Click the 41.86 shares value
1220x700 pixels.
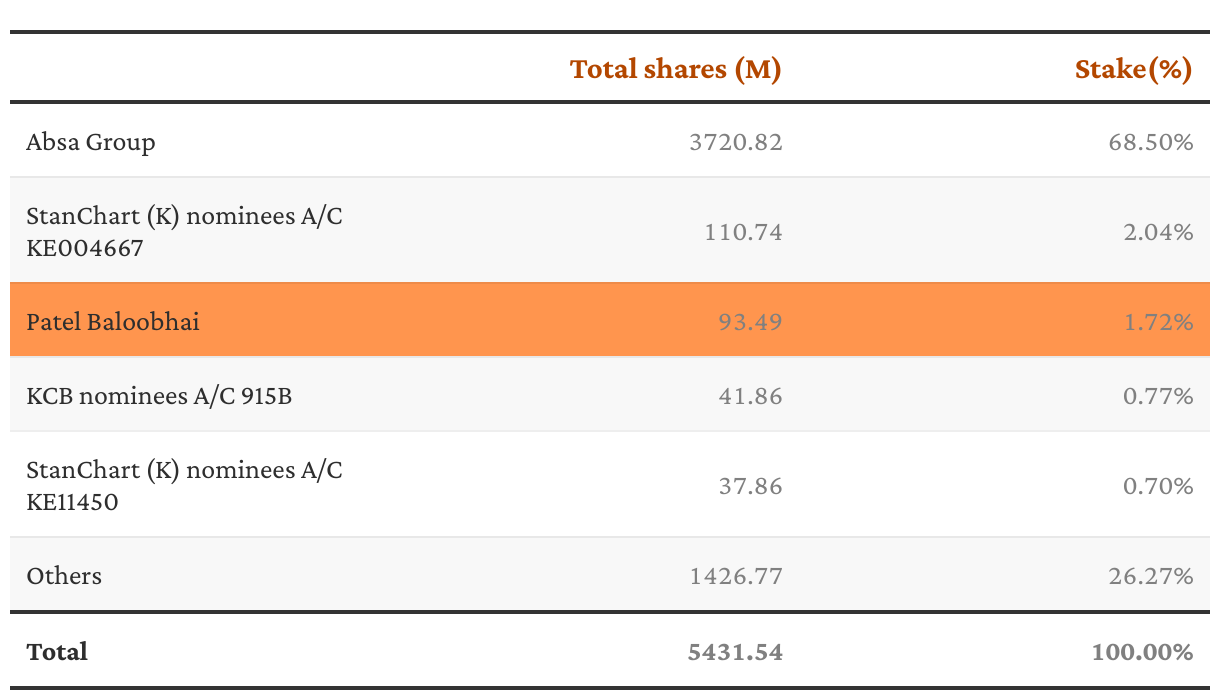point(750,396)
